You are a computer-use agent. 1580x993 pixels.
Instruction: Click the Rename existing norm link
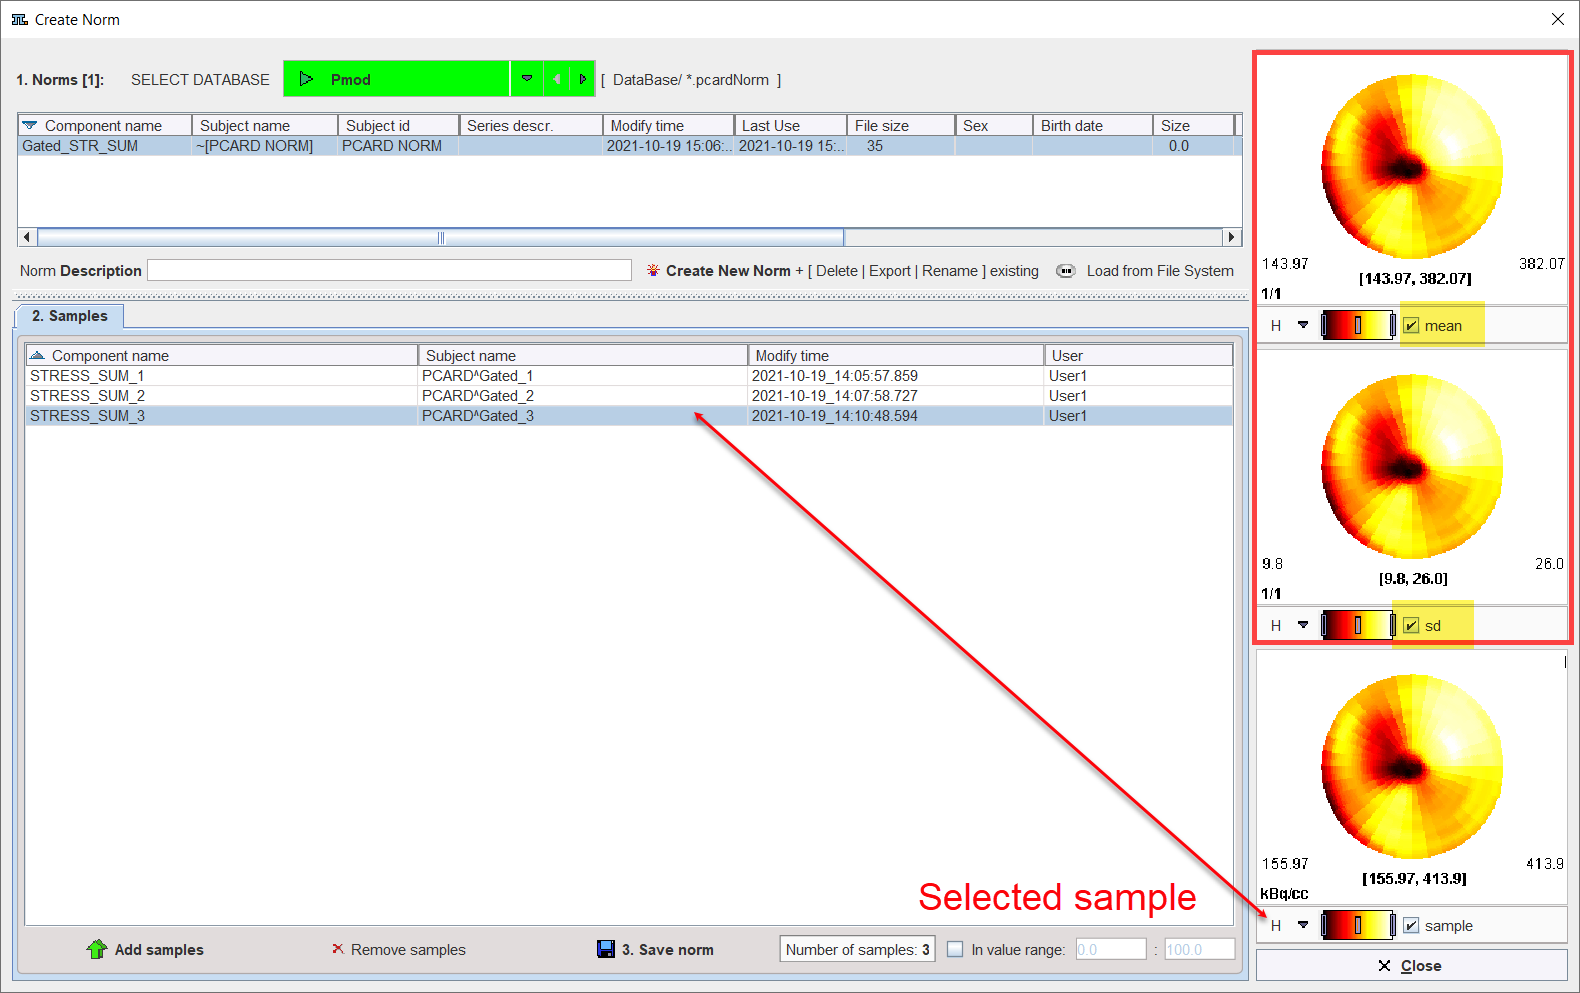point(950,271)
